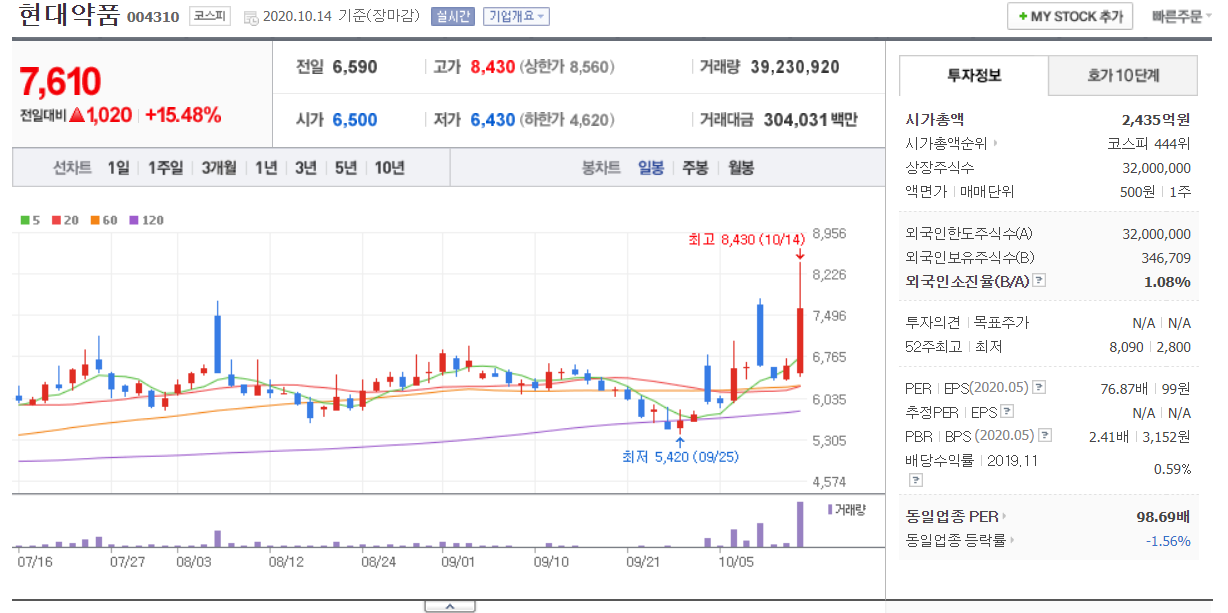
Task: Select the 1일 line chart period
Action: coord(118,168)
